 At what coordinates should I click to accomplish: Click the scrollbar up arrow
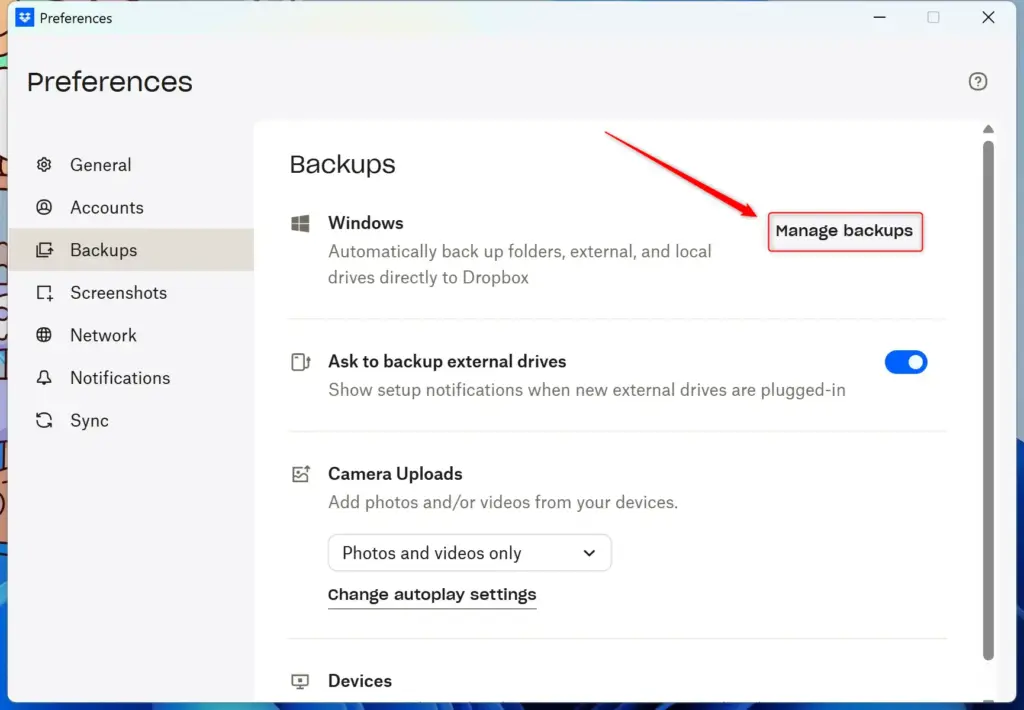988,129
